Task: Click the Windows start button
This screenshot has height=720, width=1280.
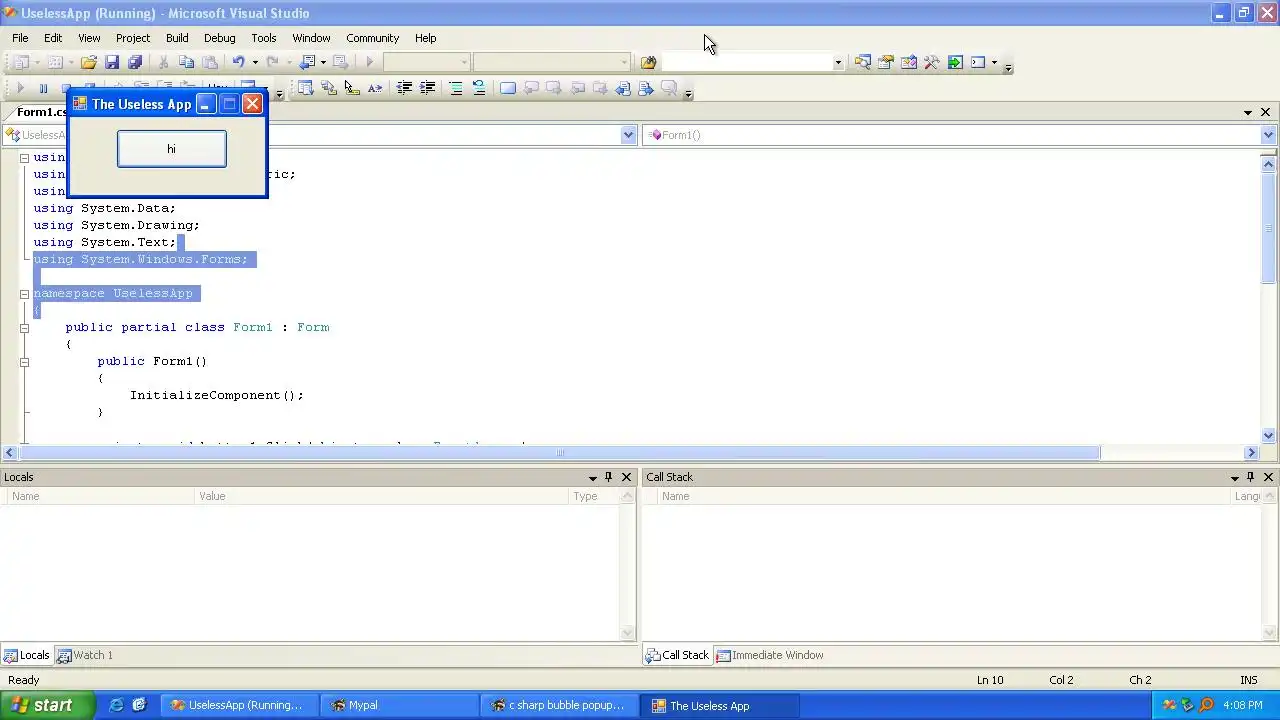Action: click(x=47, y=705)
